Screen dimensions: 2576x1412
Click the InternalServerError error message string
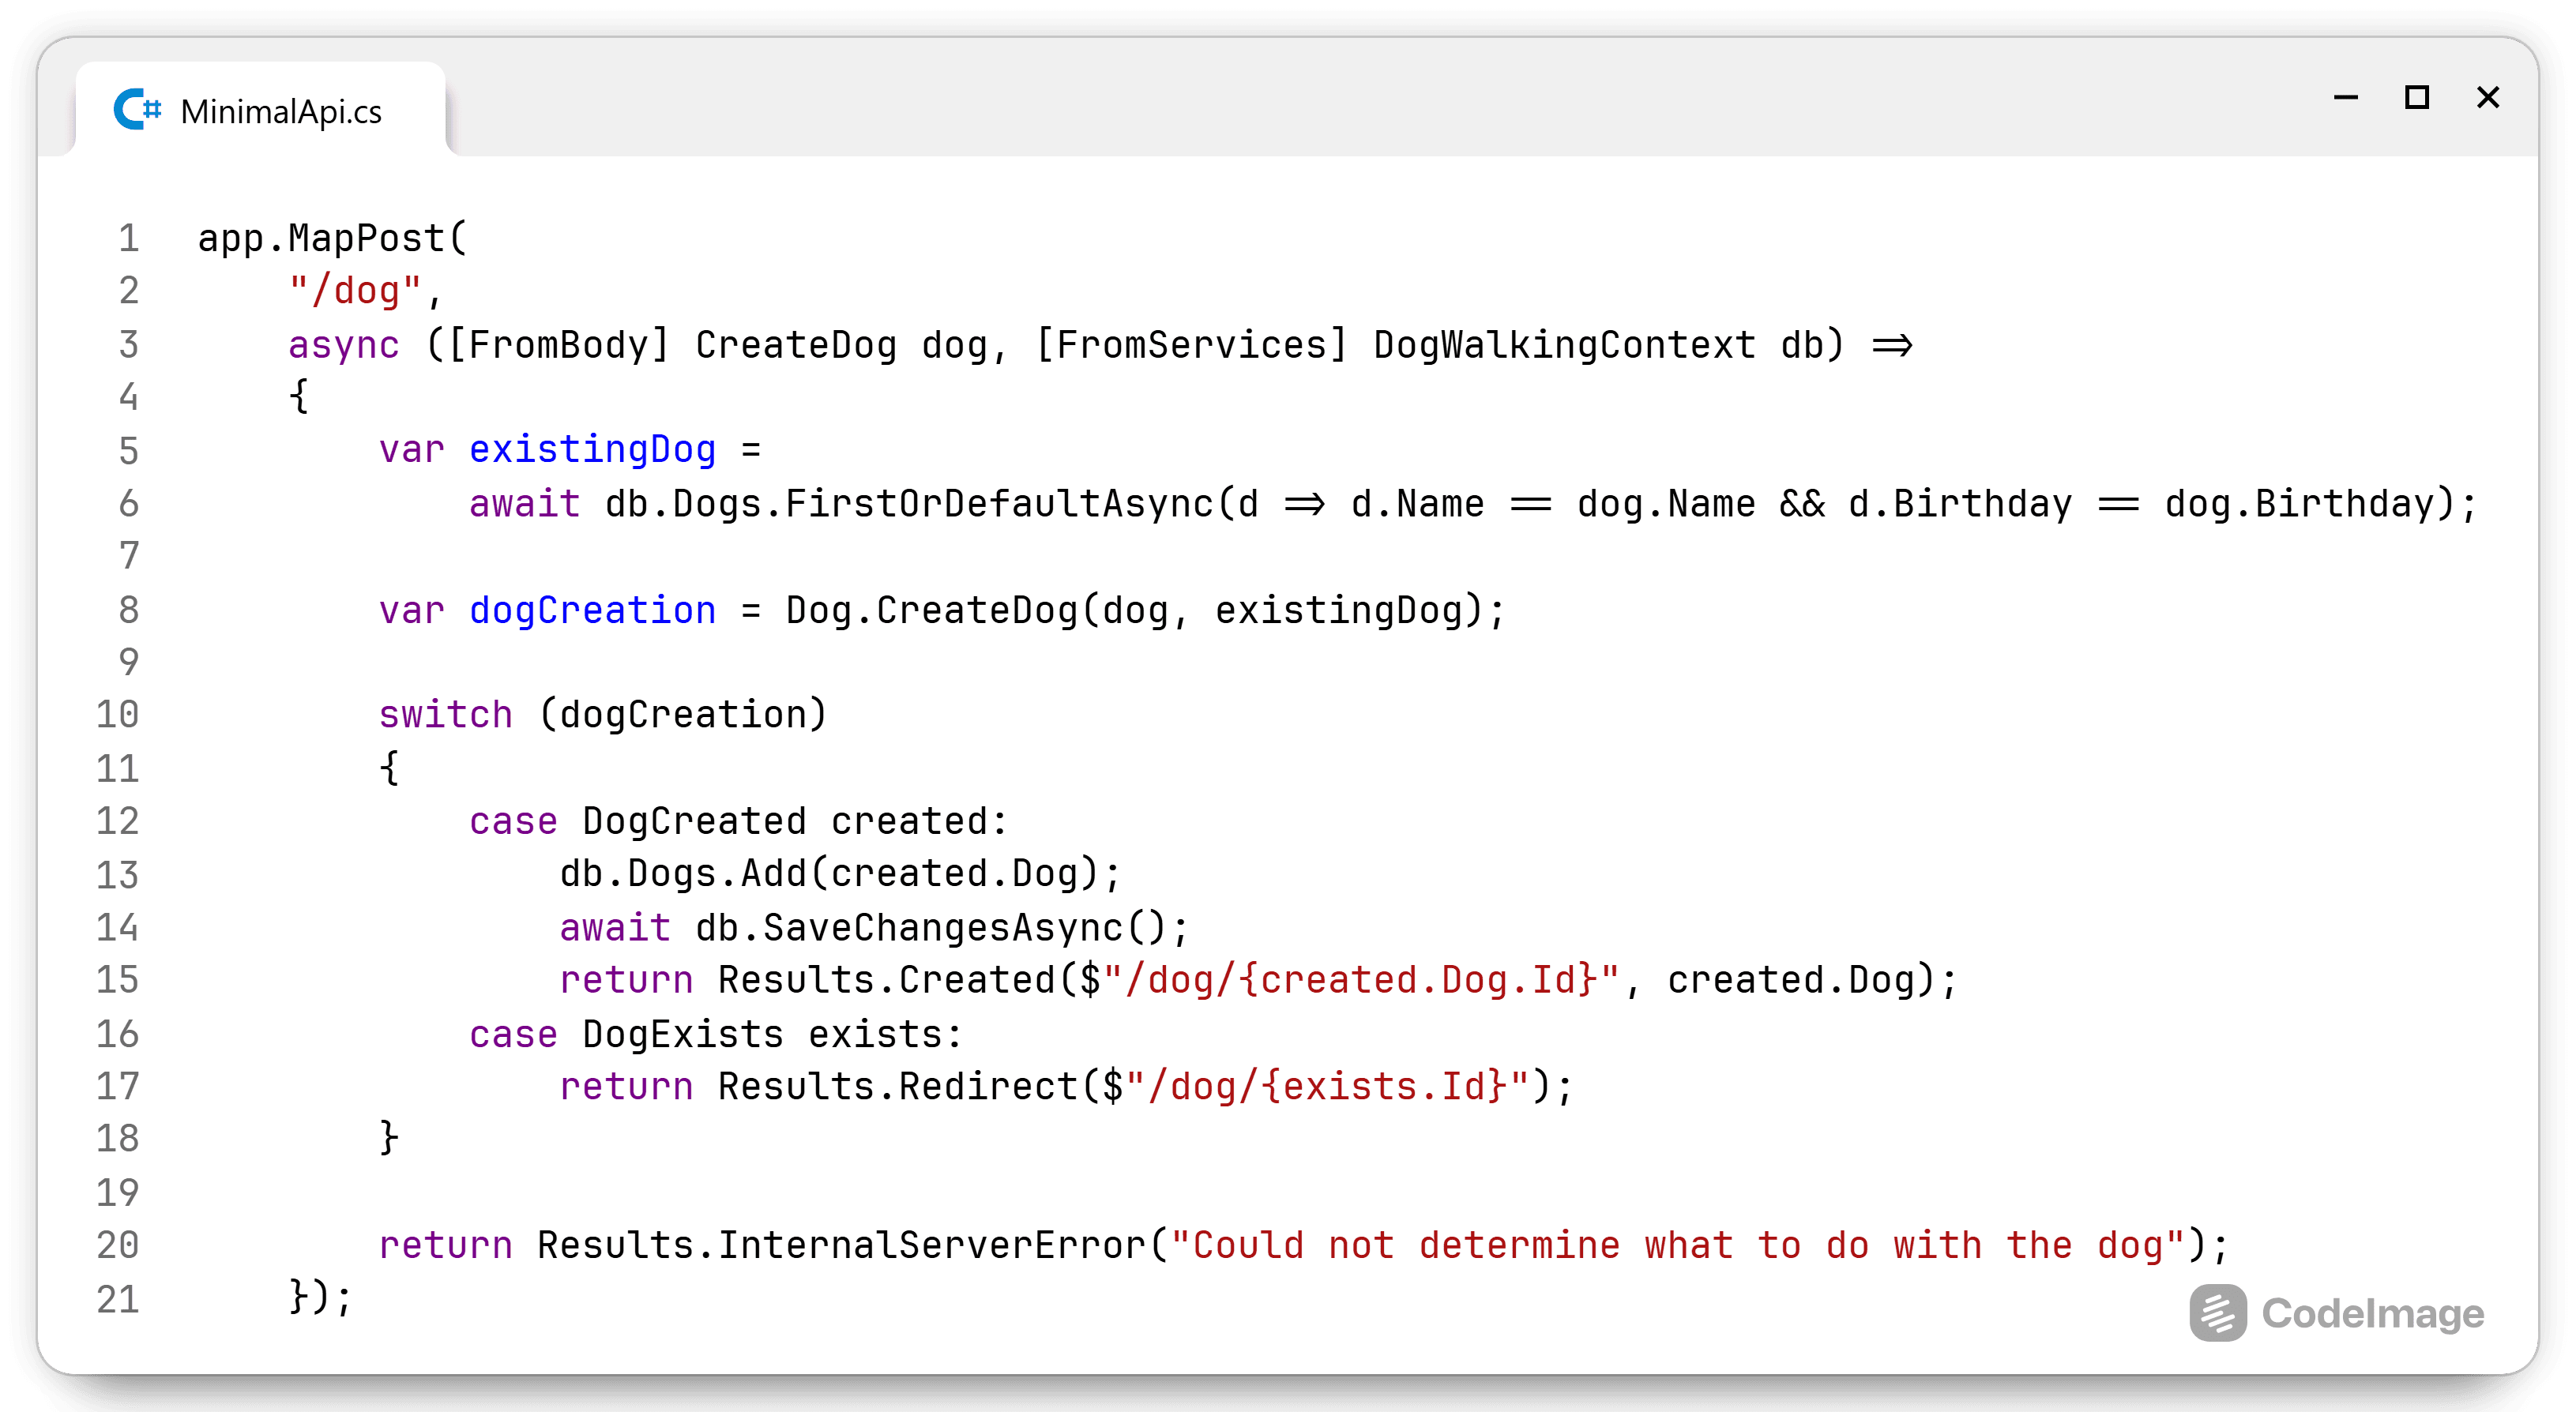pos(1677,1246)
